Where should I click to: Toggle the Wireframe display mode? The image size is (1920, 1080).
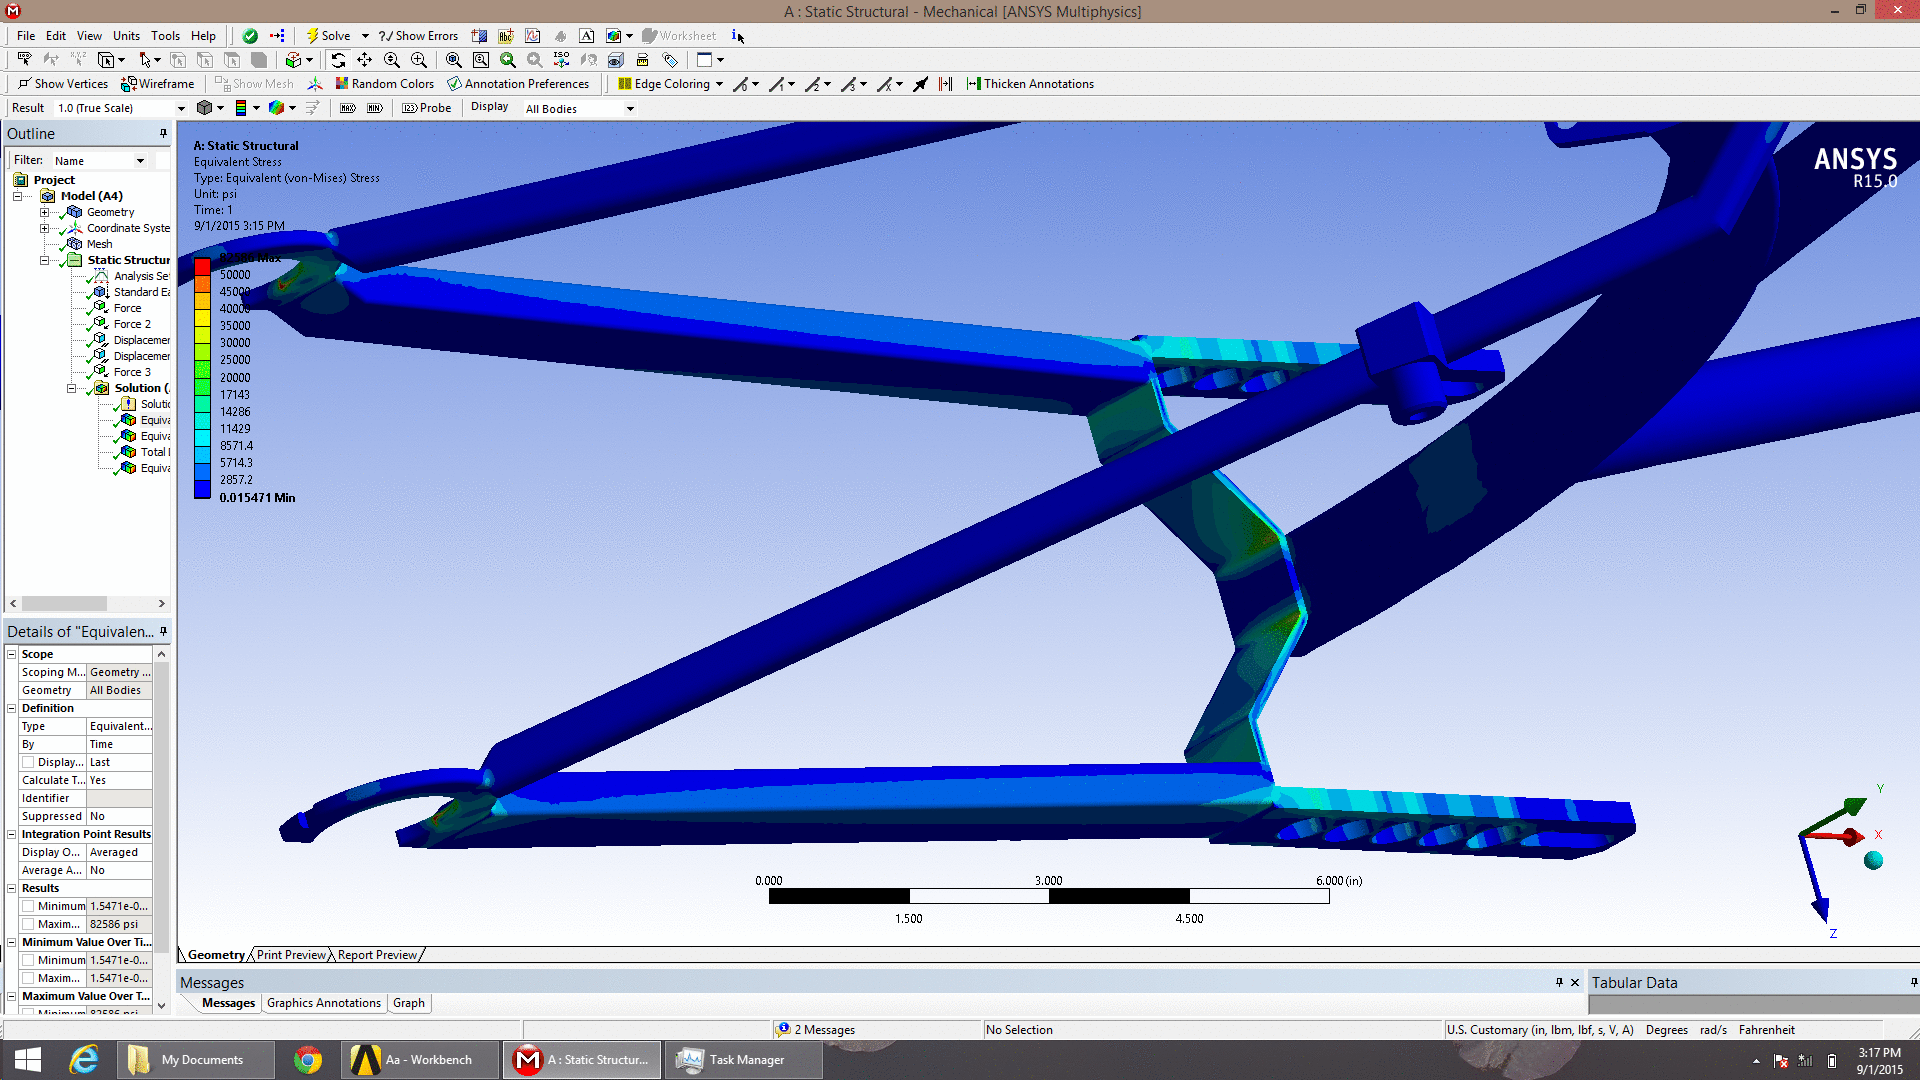158,84
